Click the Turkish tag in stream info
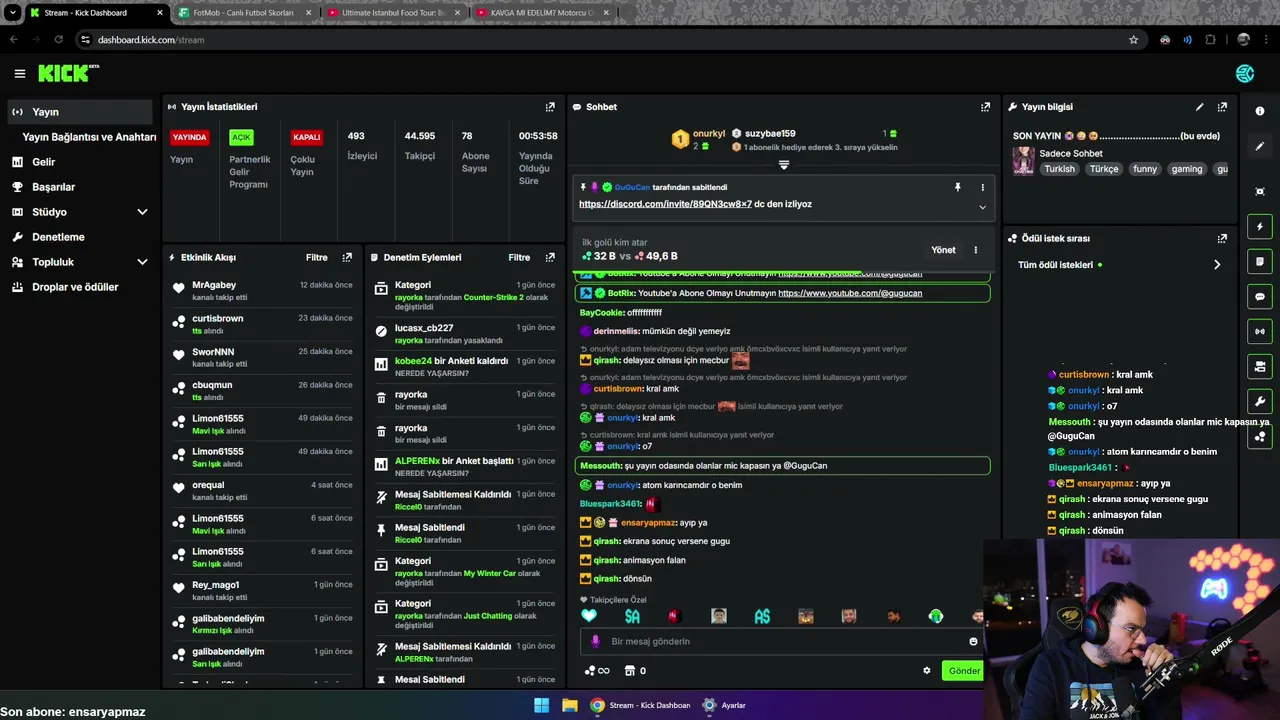 click(x=1059, y=169)
